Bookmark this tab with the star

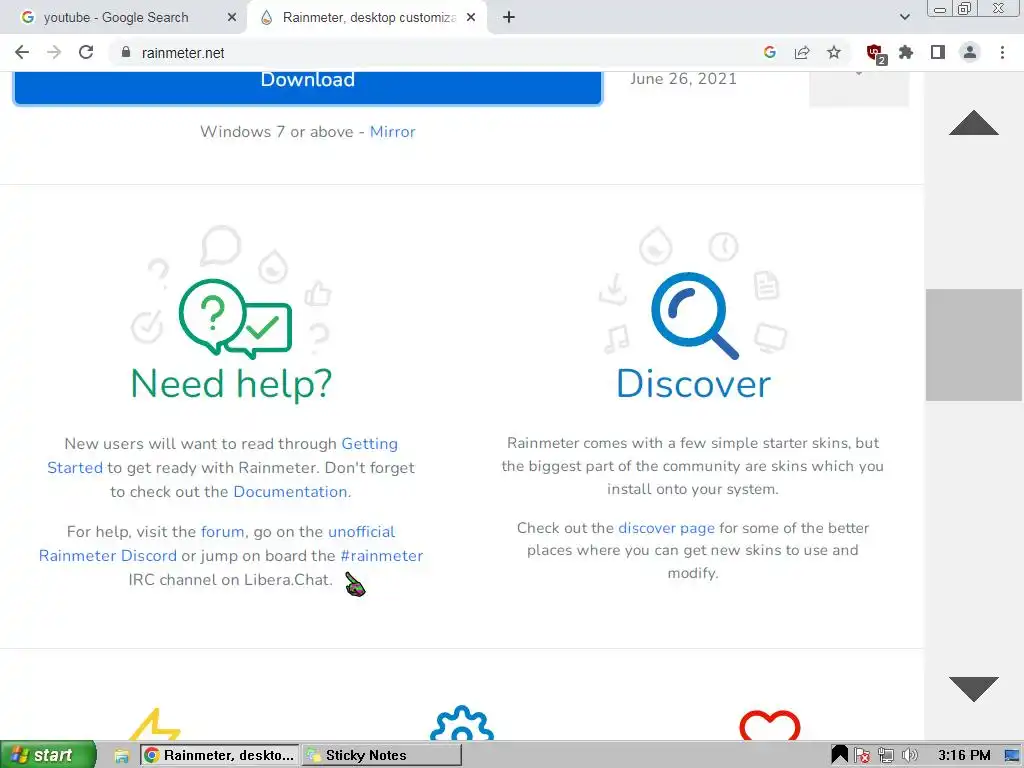click(834, 52)
